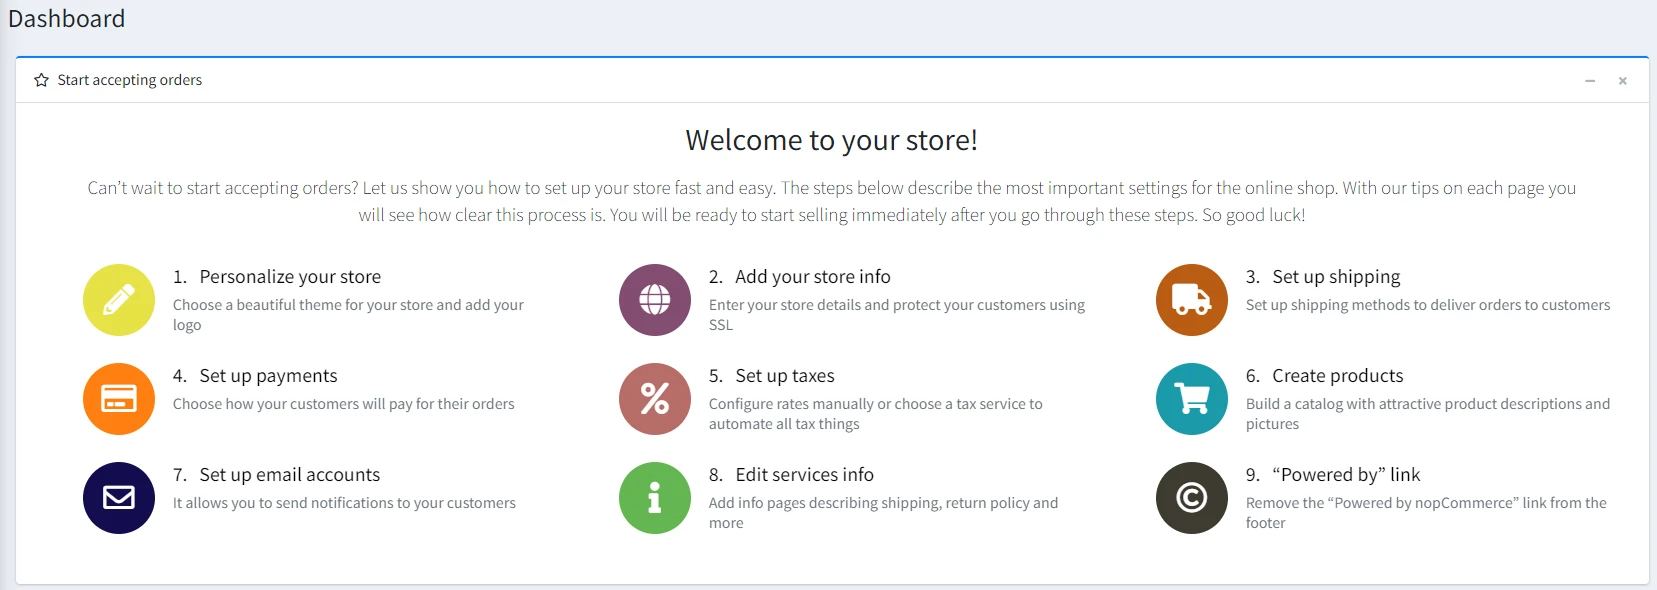Click the purple globe store info icon
The height and width of the screenshot is (590, 1657).
655,300
